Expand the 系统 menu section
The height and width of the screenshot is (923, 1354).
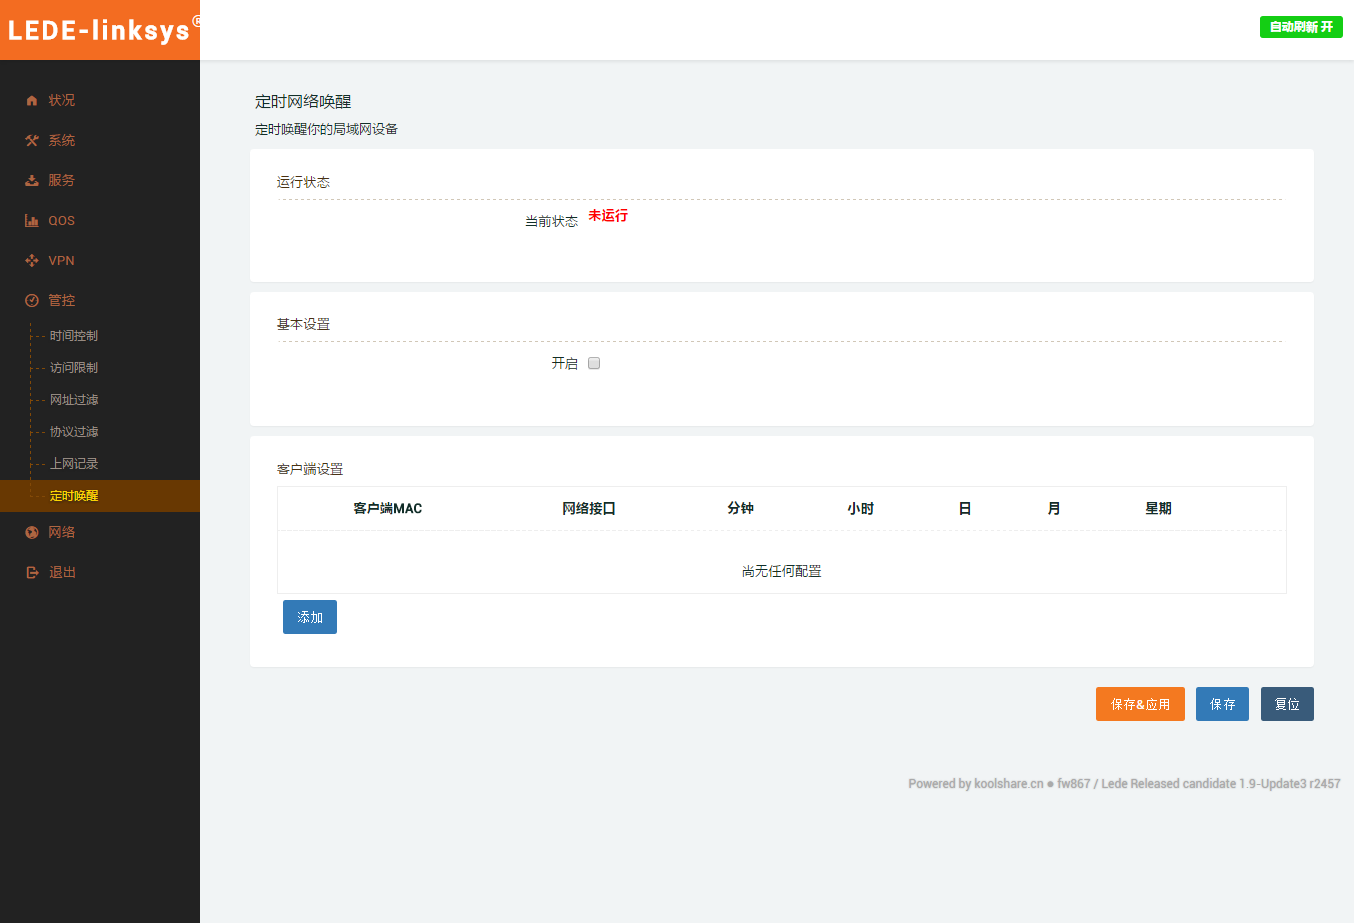pos(62,141)
